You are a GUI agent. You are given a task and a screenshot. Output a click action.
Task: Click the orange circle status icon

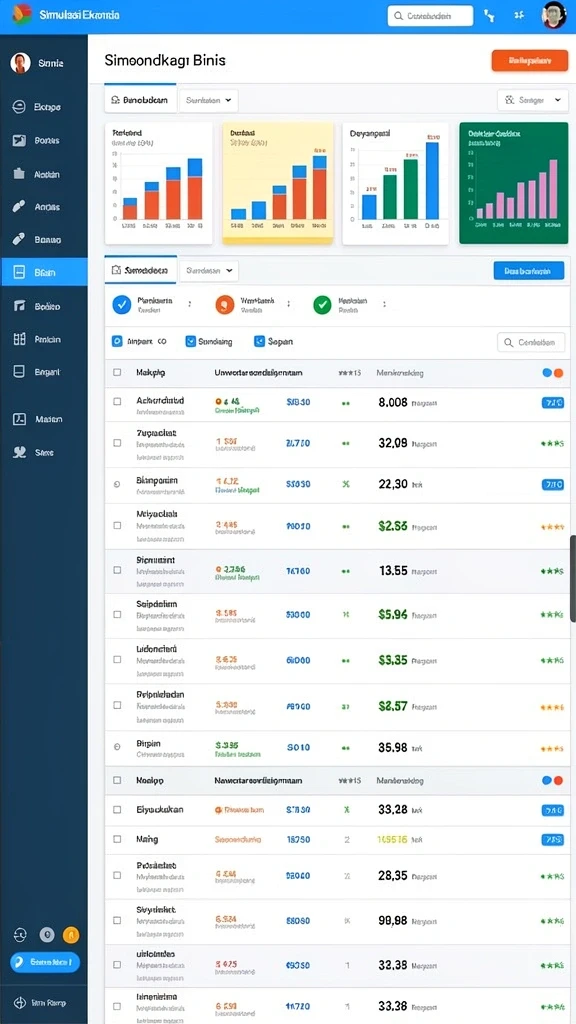coord(224,304)
